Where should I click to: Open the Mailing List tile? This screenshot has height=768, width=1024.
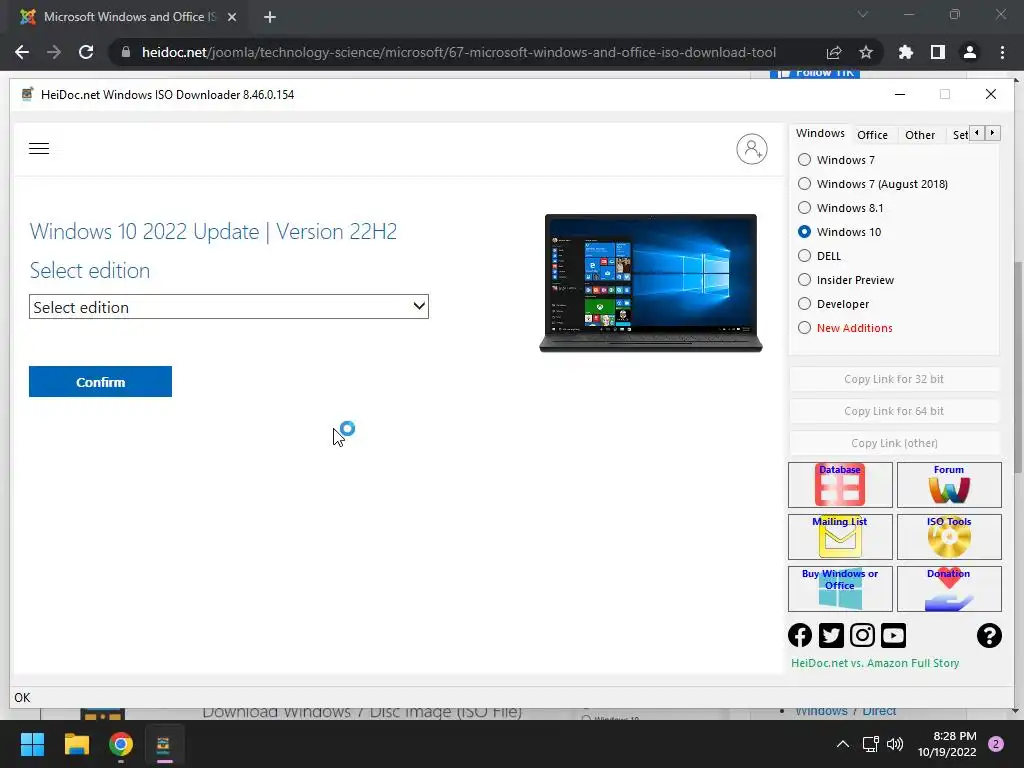[x=840, y=537]
